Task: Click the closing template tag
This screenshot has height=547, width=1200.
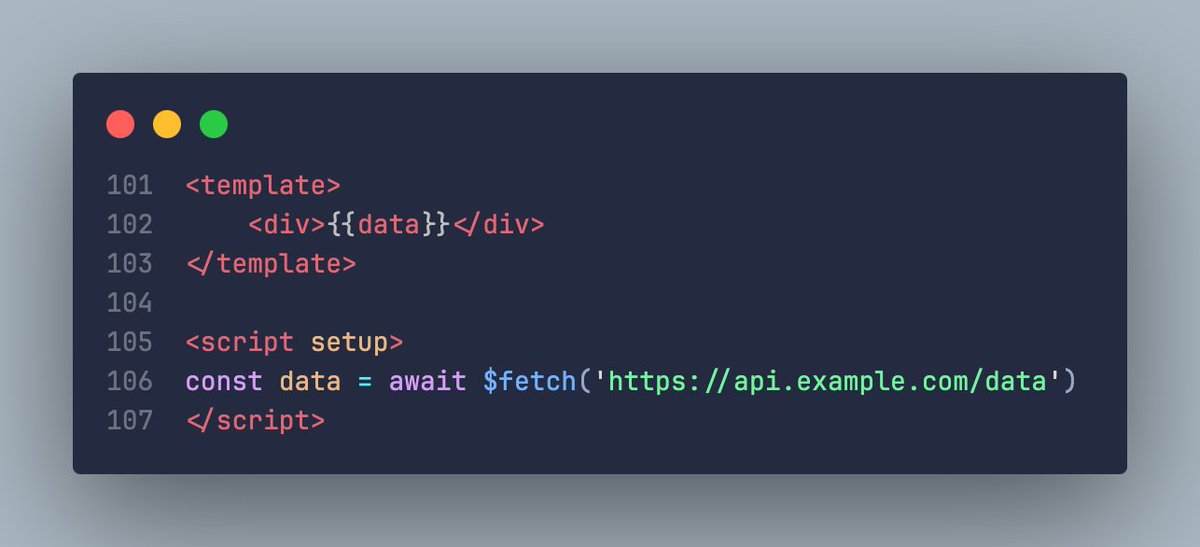Action: (270, 263)
